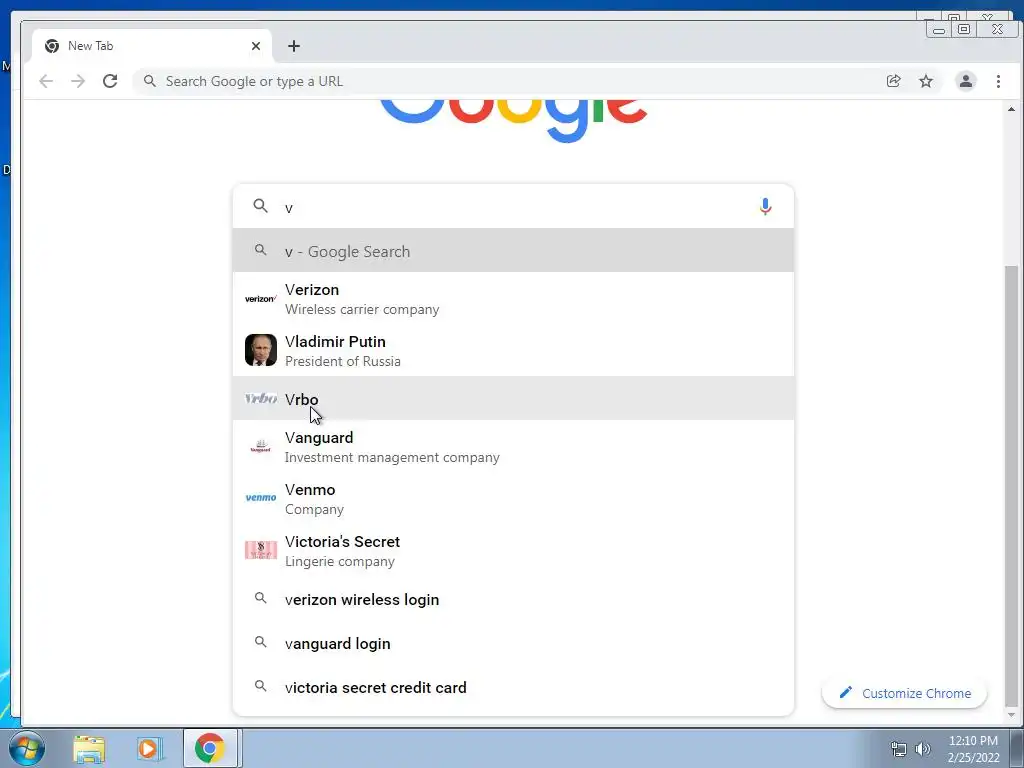This screenshot has width=1024, height=768.
Task: Click the scrollbar up arrow
Action: pyautogui.click(x=1011, y=109)
